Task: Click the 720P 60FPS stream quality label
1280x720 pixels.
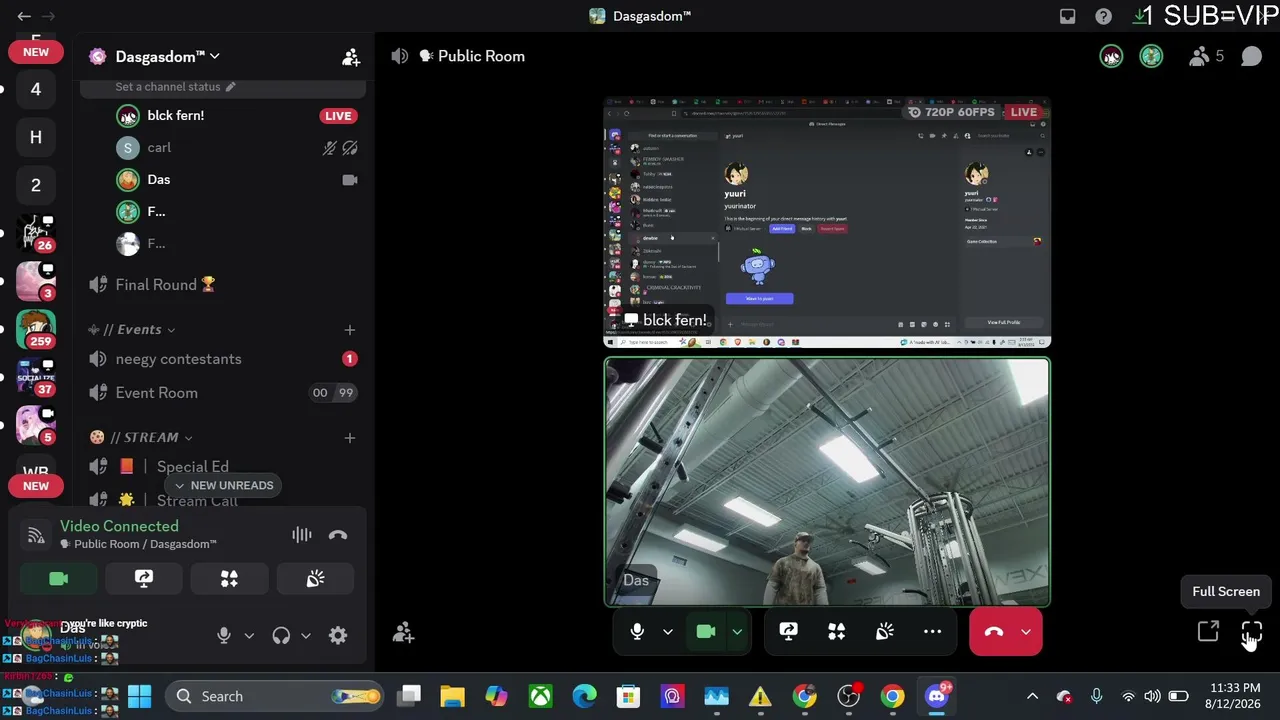Action: (951, 112)
